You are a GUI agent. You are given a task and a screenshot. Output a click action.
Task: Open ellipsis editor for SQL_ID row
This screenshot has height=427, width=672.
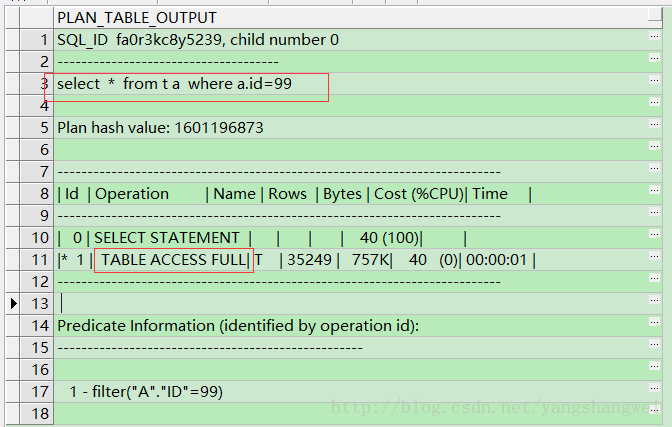point(652,39)
